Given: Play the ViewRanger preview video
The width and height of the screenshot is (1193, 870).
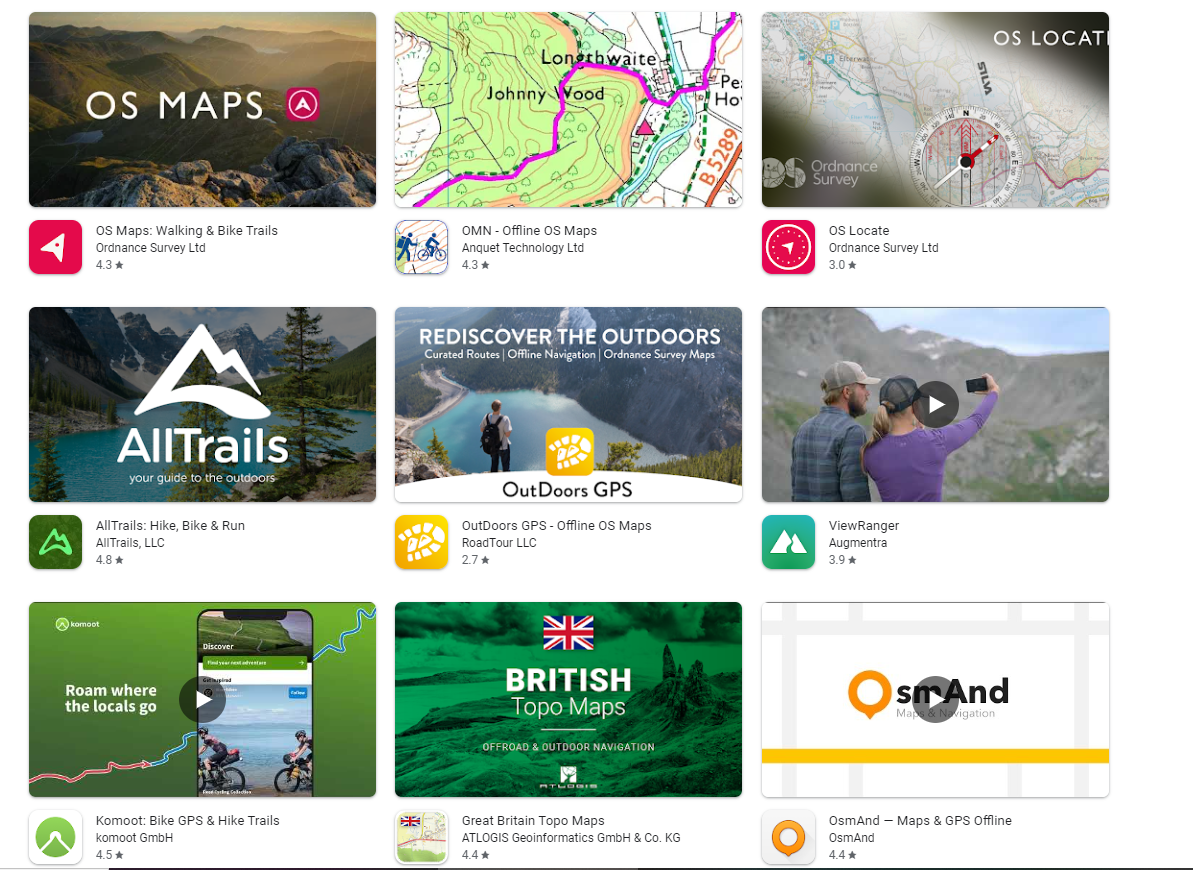Looking at the screenshot, I should pos(935,404).
